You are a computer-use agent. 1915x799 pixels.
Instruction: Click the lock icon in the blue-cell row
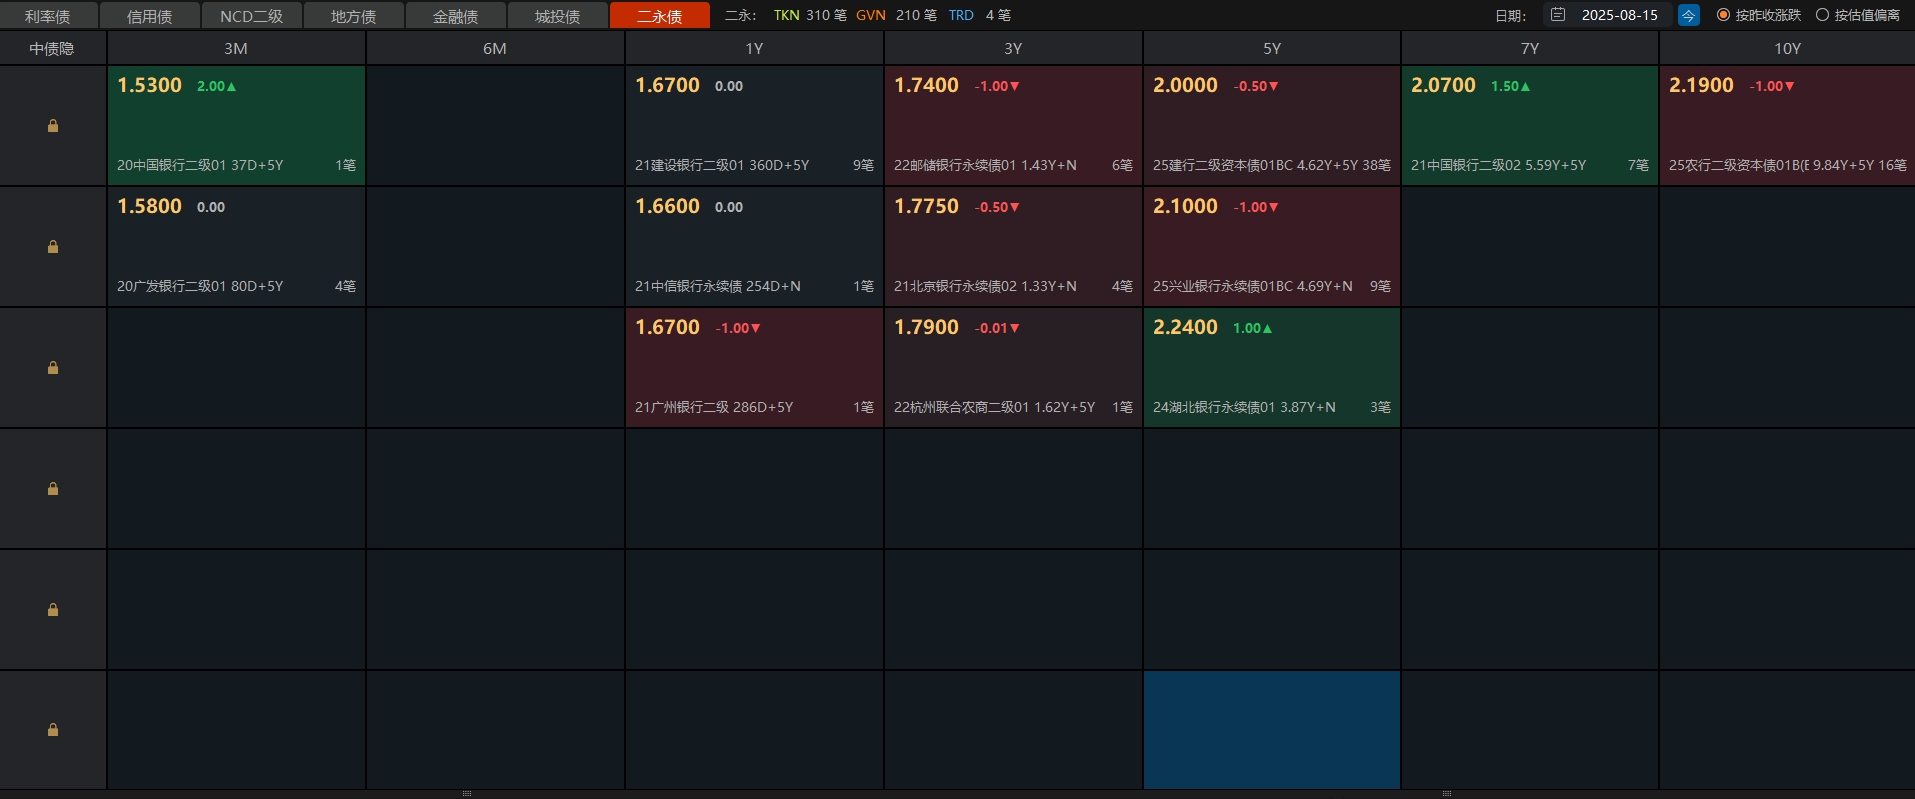[x=53, y=730]
